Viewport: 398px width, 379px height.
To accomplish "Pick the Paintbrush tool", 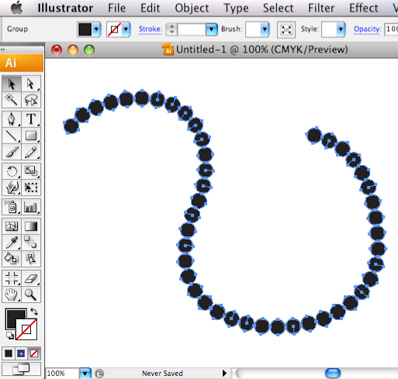I will 12,152.
